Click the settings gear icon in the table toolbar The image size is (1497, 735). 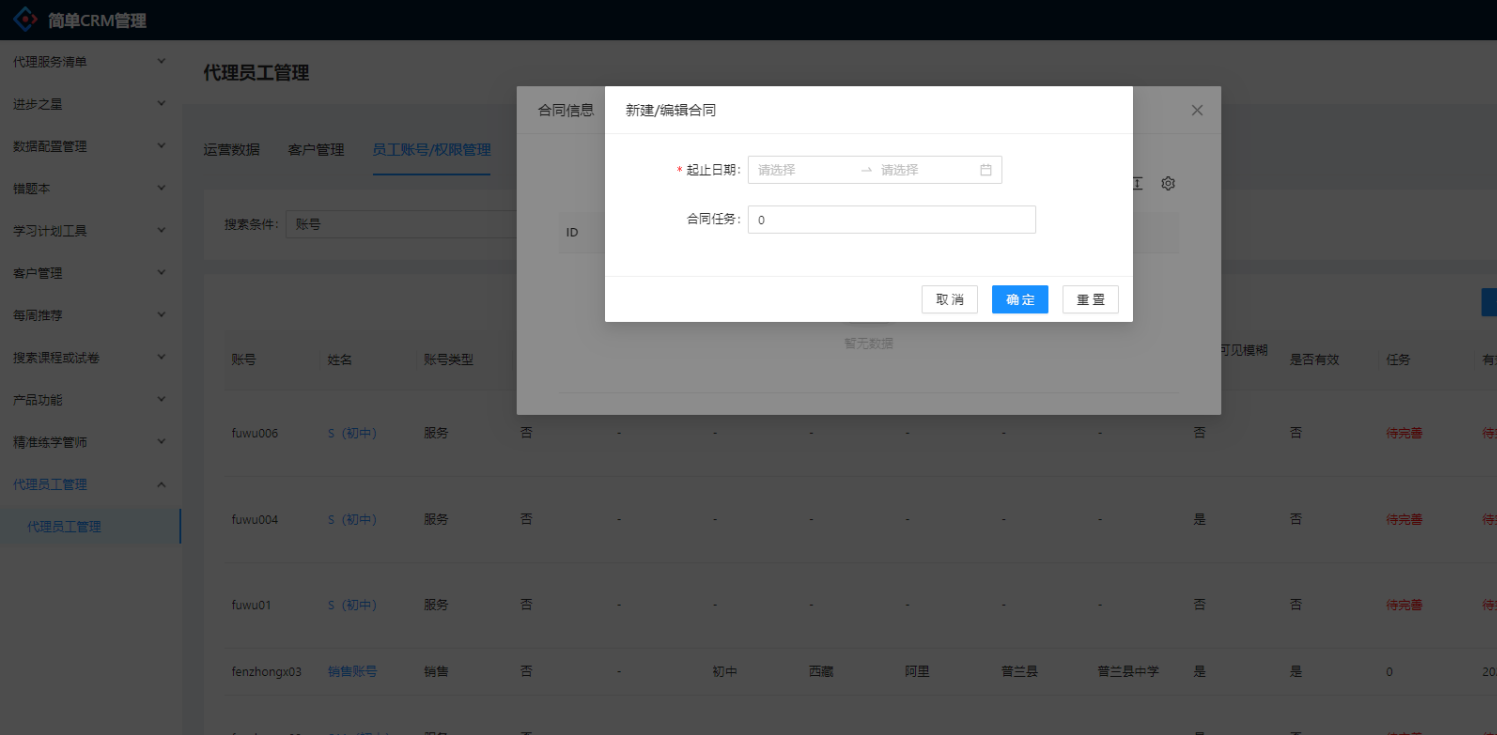1167,183
